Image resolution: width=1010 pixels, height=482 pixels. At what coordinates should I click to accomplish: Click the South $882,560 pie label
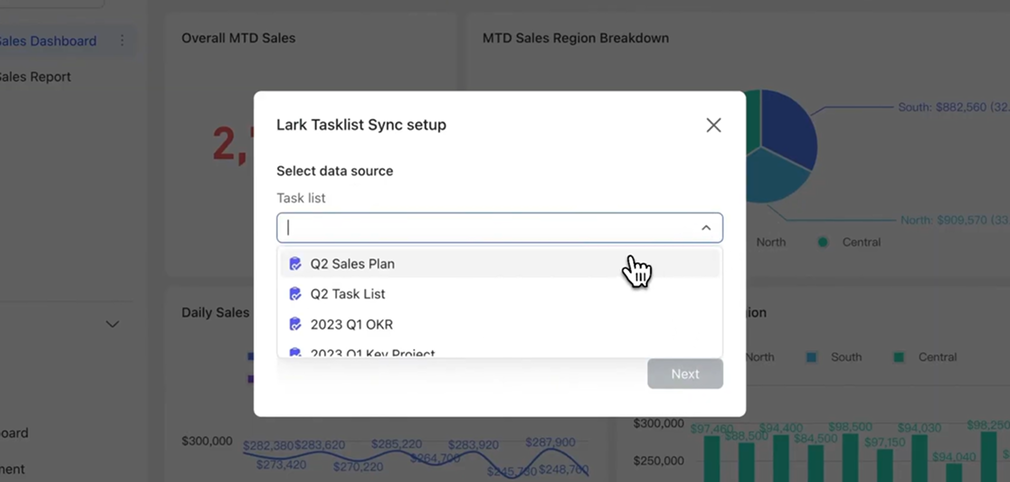(953, 107)
